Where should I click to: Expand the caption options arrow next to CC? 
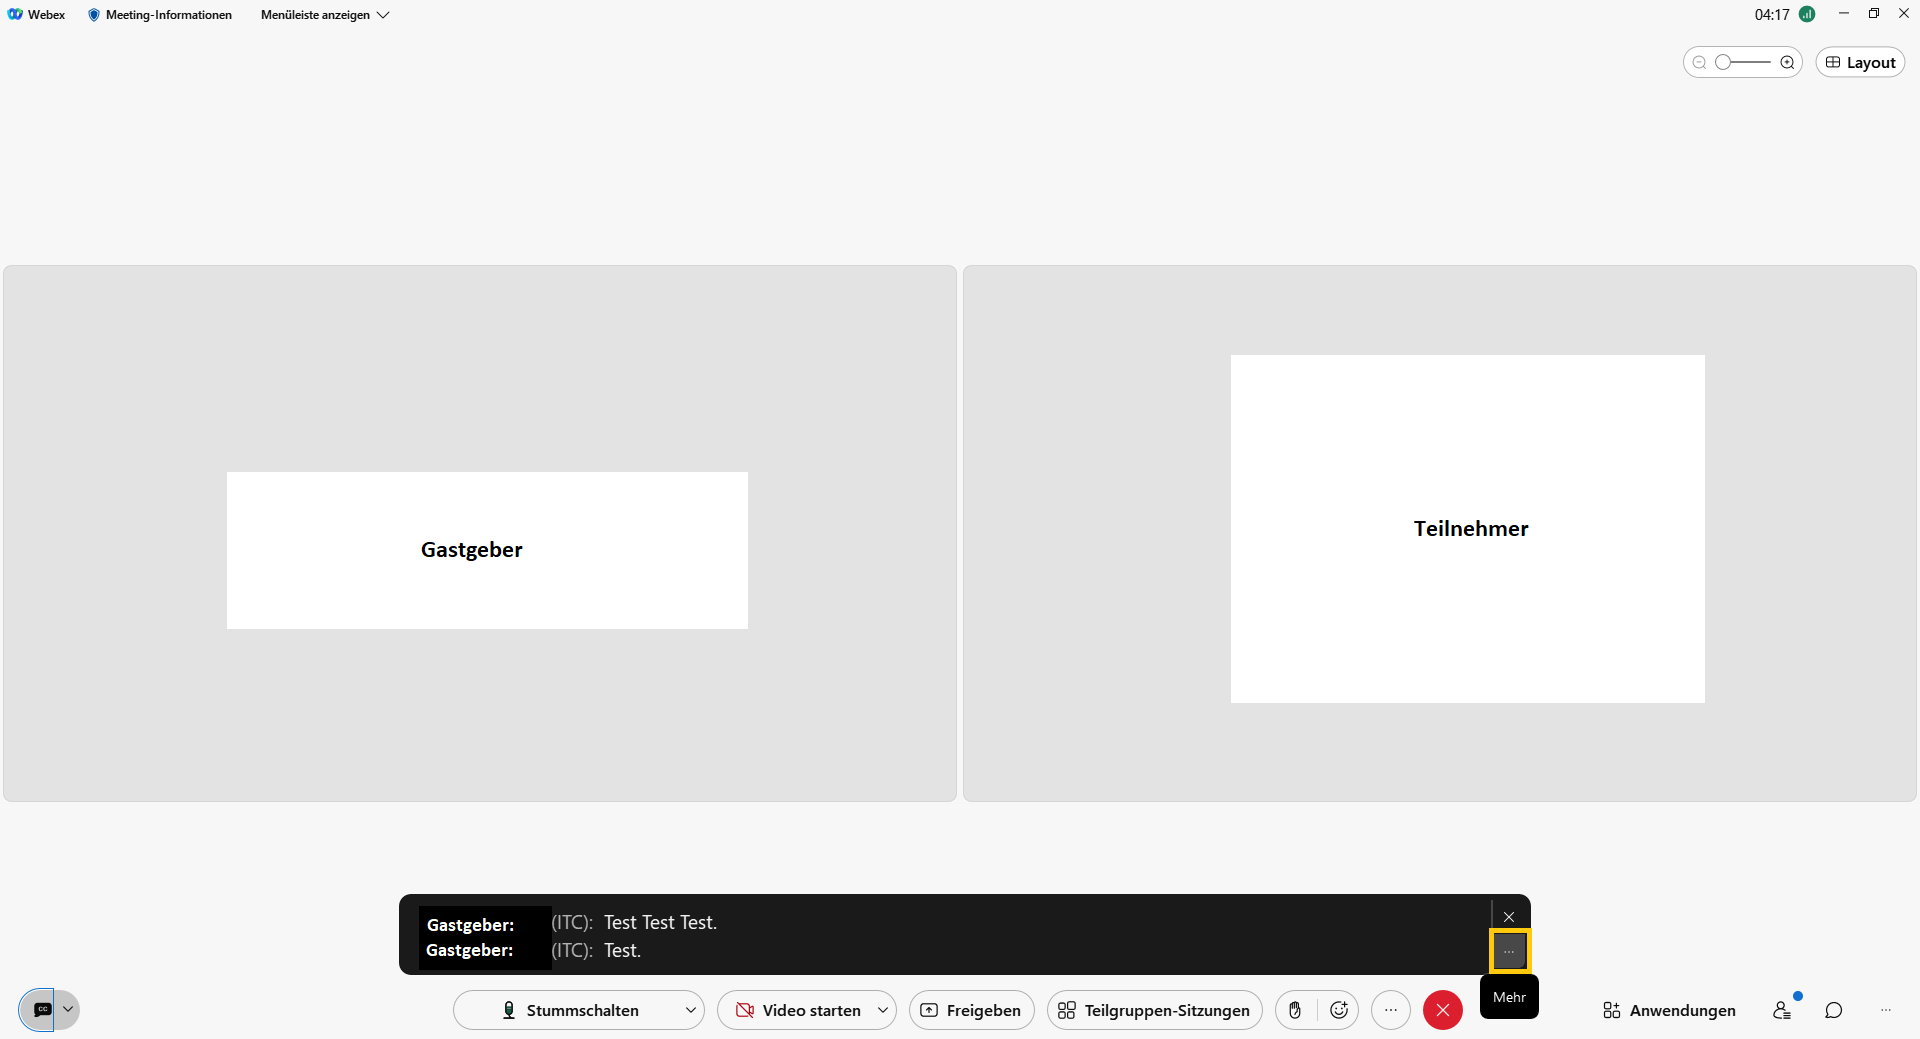pos(68,1010)
